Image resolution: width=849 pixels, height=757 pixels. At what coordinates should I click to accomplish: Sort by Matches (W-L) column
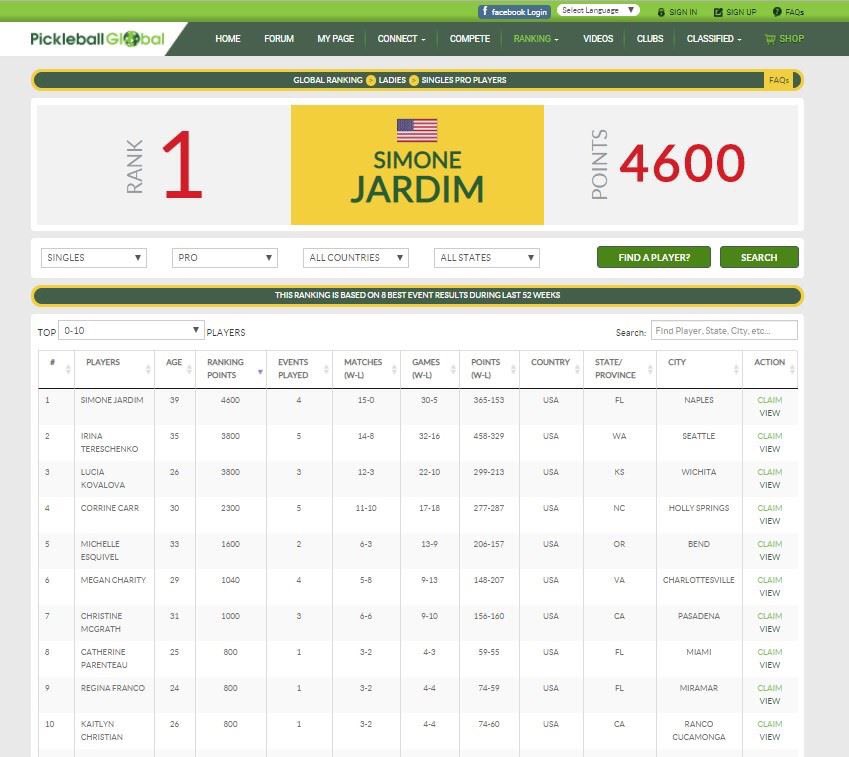(x=366, y=369)
